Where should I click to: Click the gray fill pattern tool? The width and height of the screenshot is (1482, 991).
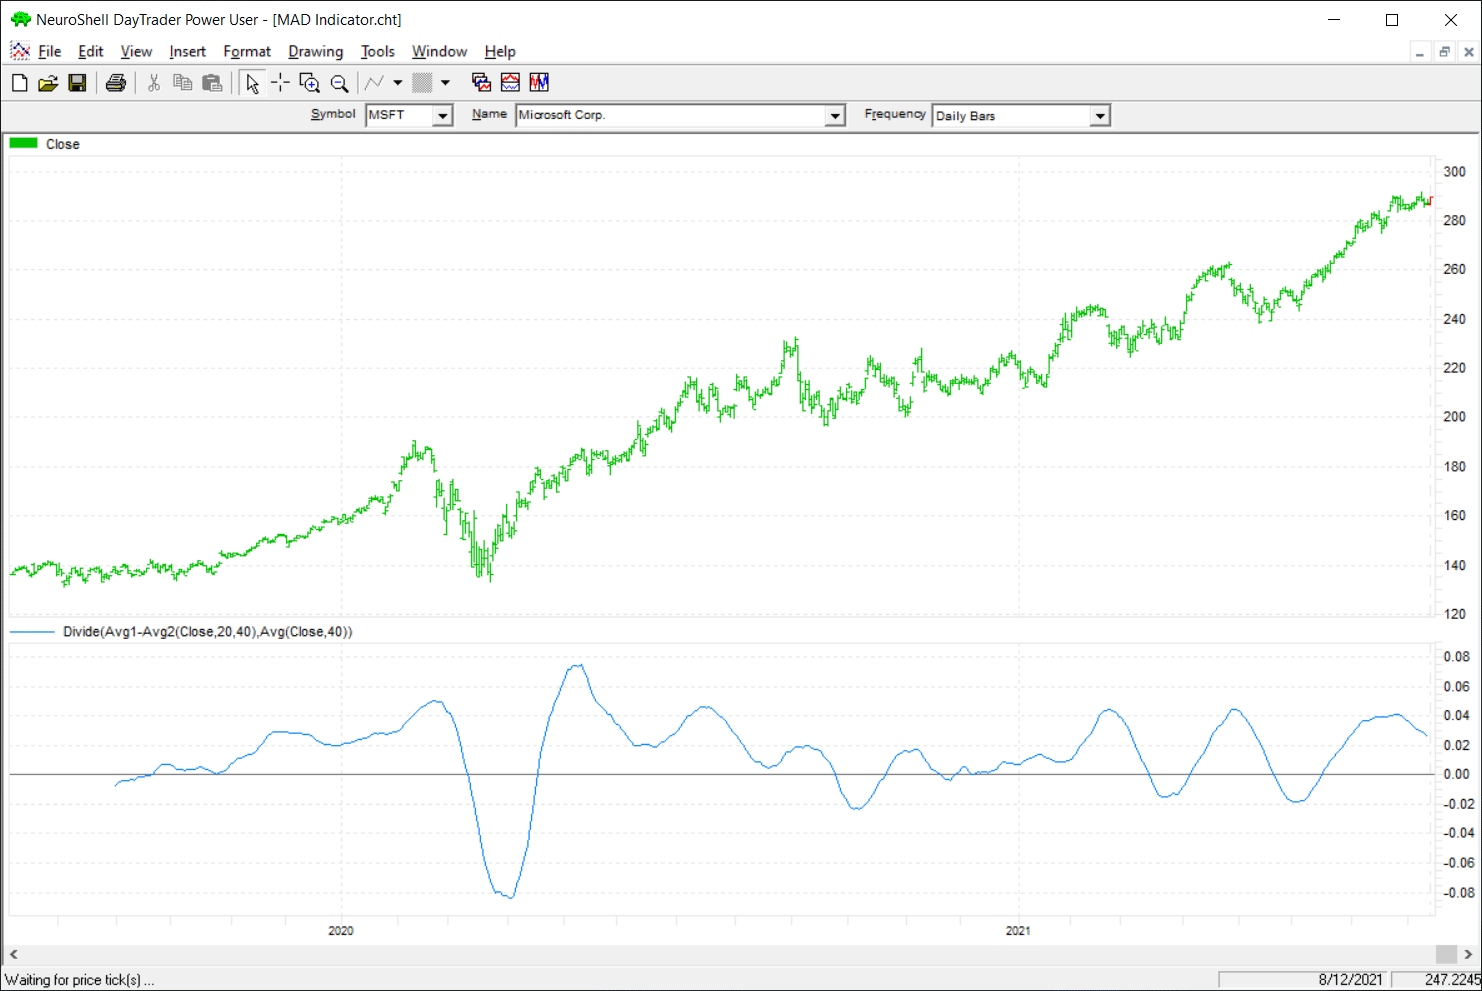point(422,83)
